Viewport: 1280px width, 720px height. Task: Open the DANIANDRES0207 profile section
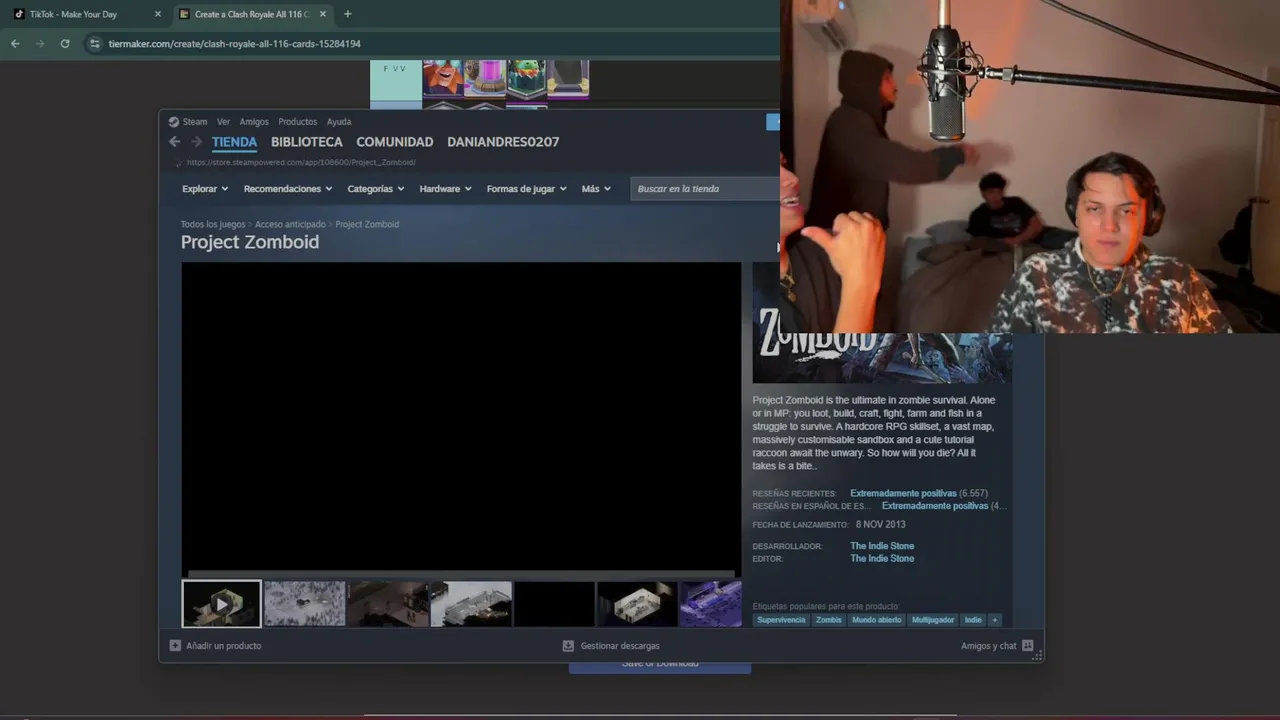pyautogui.click(x=503, y=142)
